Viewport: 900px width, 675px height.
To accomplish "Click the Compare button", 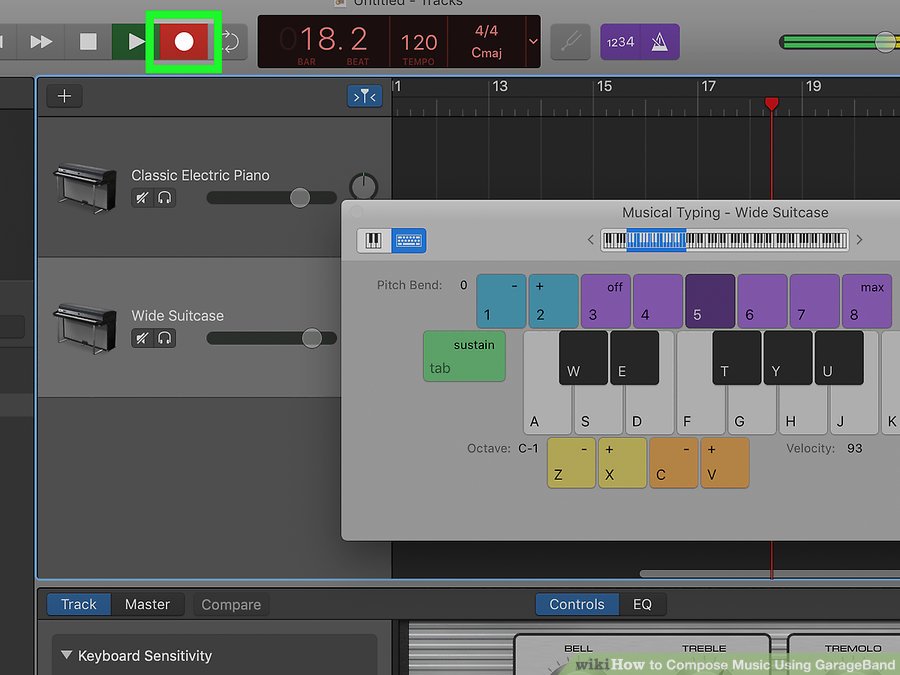I will click(231, 604).
